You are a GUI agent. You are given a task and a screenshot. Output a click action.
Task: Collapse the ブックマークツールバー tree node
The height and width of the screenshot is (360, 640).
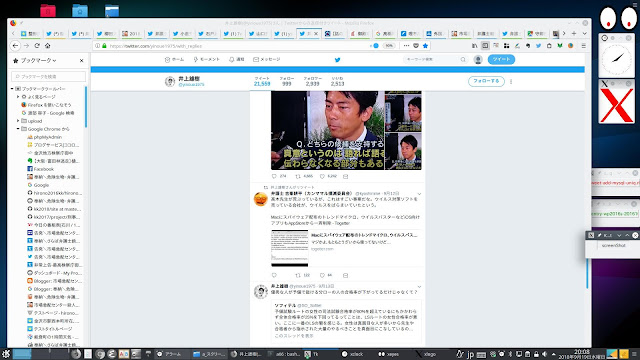[12, 89]
